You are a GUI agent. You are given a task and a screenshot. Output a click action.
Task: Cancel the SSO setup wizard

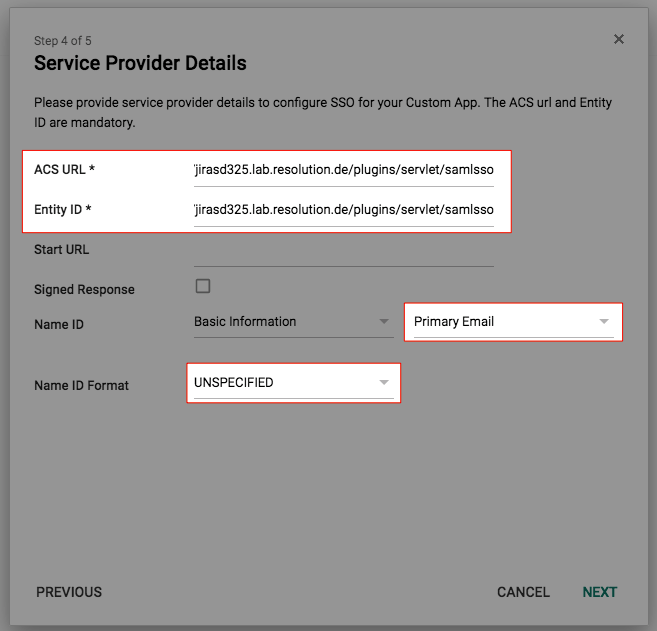[523, 592]
